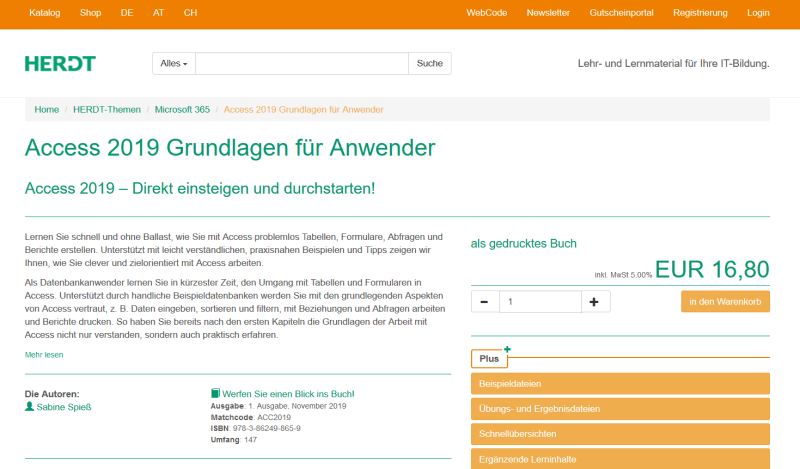Open the Microsoft 365 breadcrumb link
Image resolution: width=800 pixels, height=469 pixels.
pyautogui.click(x=182, y=109)
